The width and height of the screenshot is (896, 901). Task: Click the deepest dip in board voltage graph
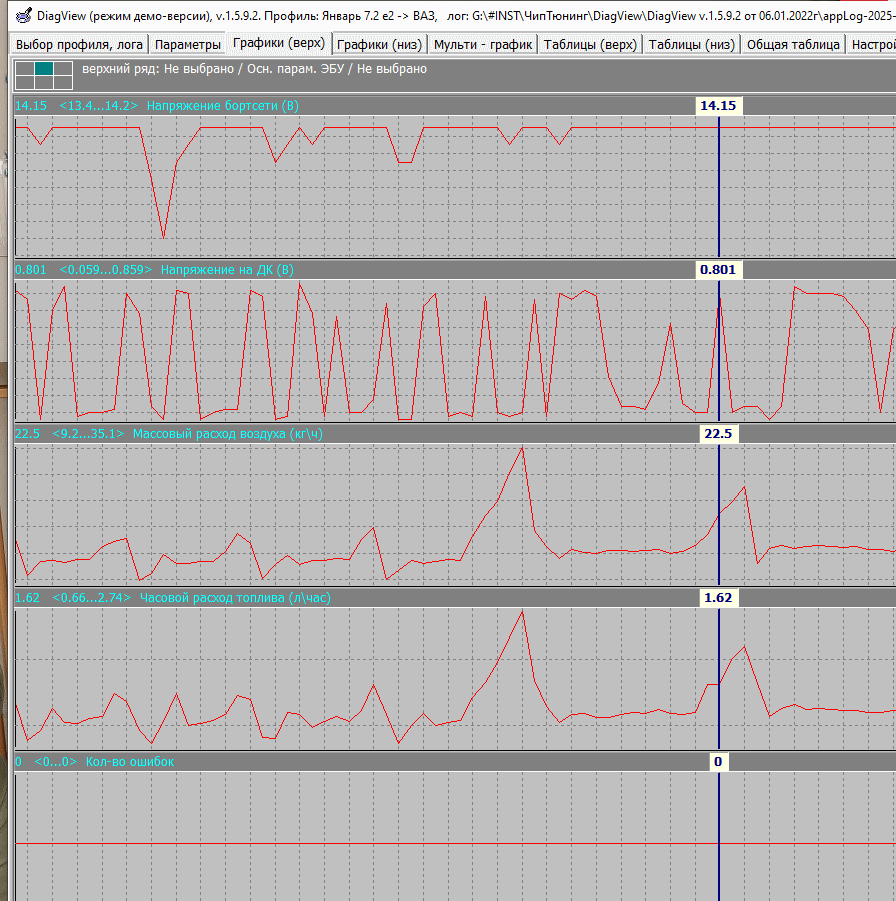(x=164, y=237)
